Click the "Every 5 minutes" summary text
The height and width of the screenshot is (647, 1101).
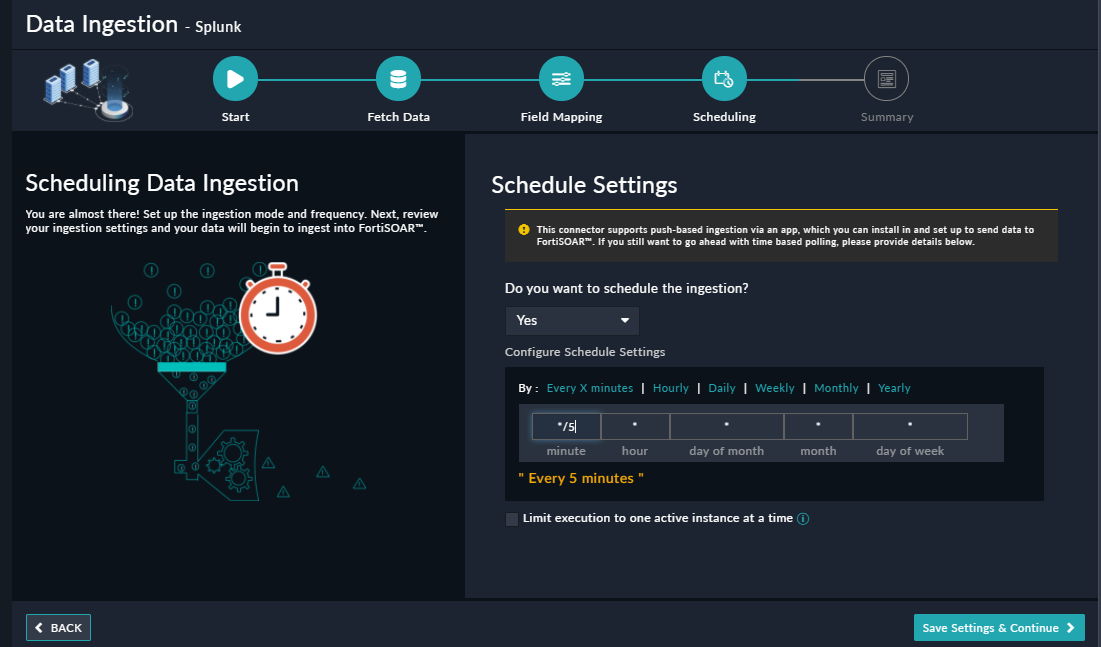[x=581, y=478]
